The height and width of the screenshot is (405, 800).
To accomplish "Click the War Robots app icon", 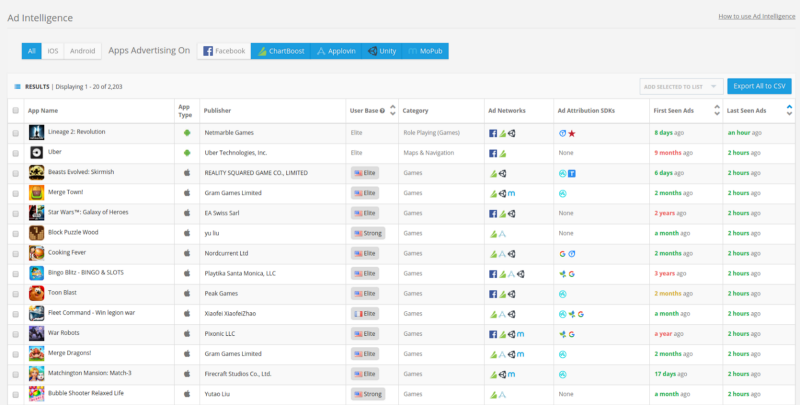I will click(x=36, y=334).
